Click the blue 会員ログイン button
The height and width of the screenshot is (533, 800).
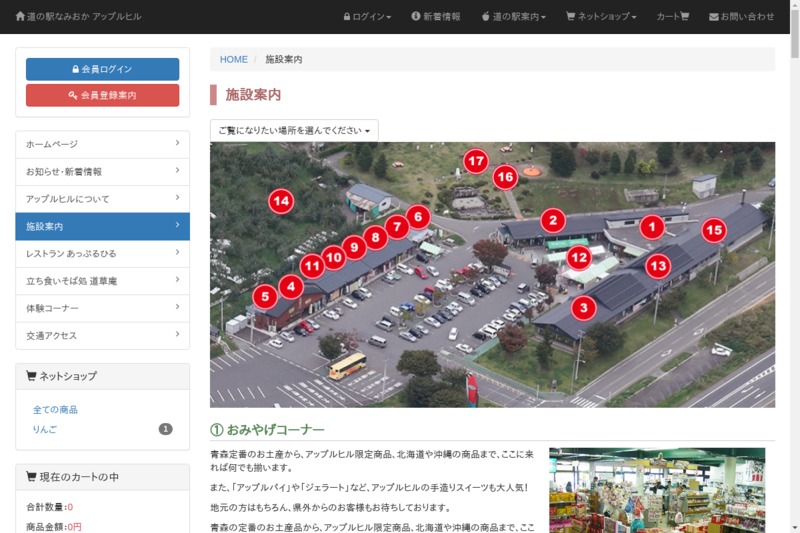(x=102, y=69)
